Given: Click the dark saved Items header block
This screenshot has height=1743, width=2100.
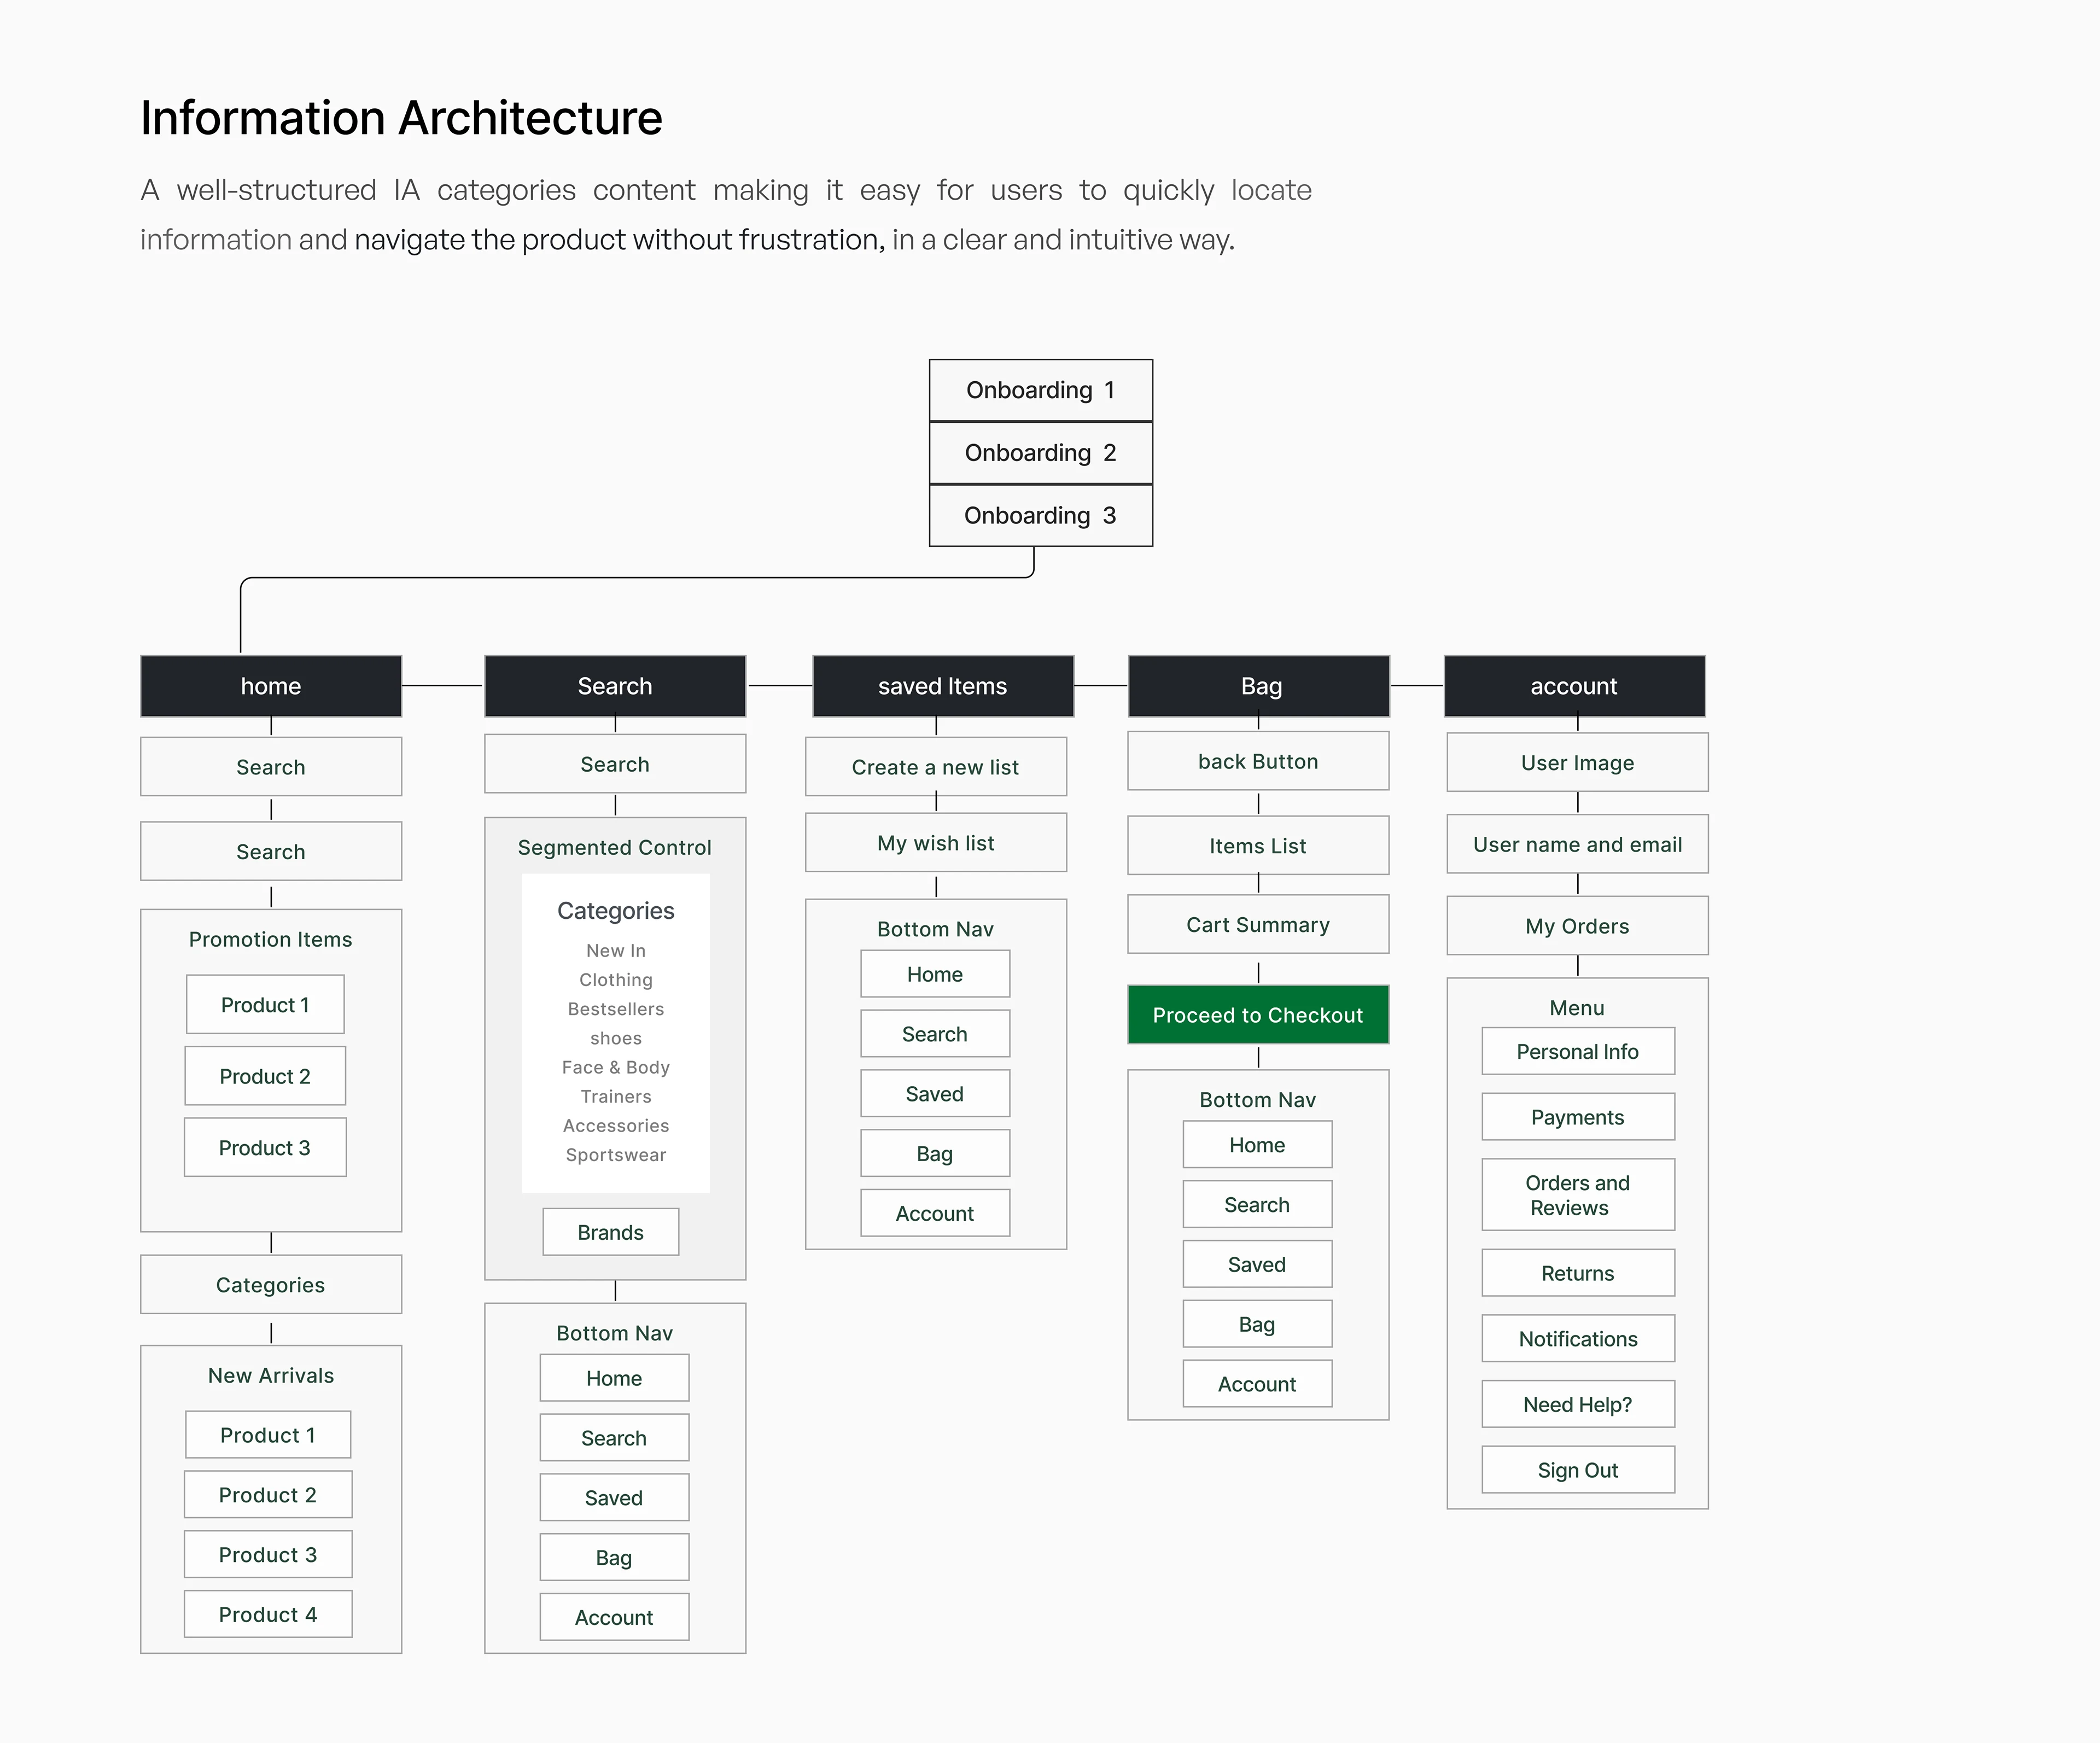Looking at the screenshot, I should tap(943, 686).
